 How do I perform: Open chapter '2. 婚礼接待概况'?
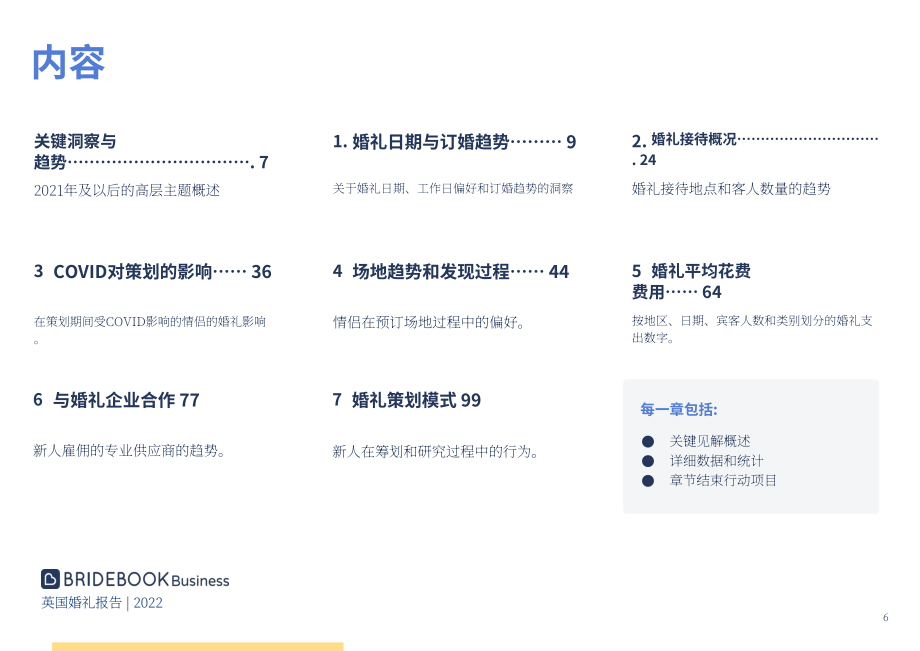point(755,149)
